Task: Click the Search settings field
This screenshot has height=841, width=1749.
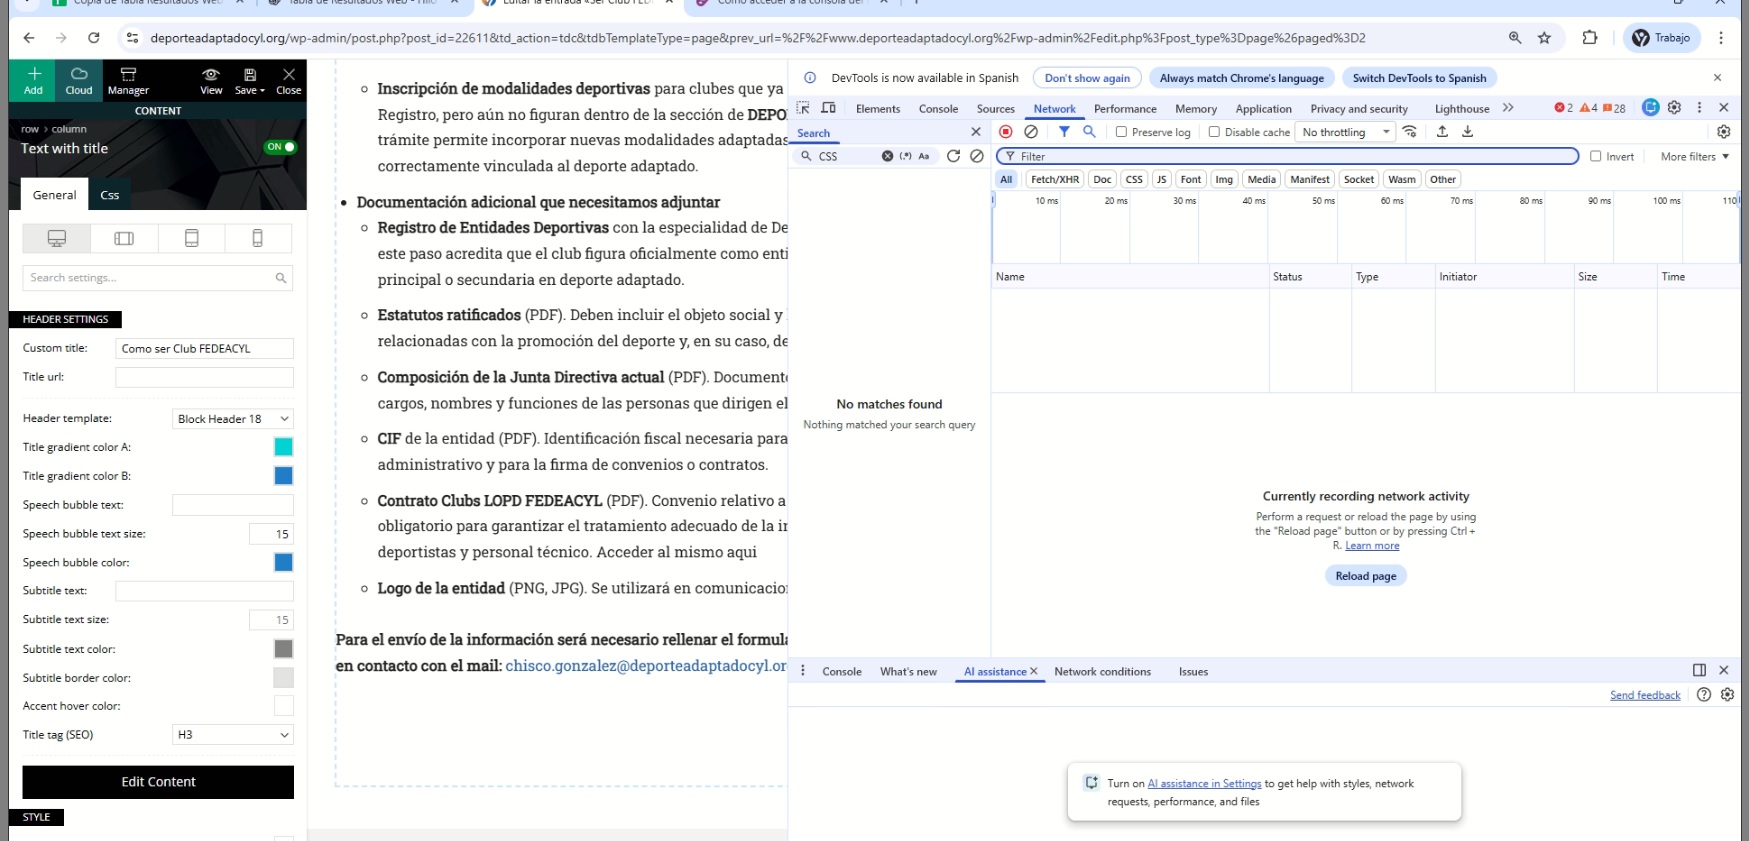Action: point(158,278)
